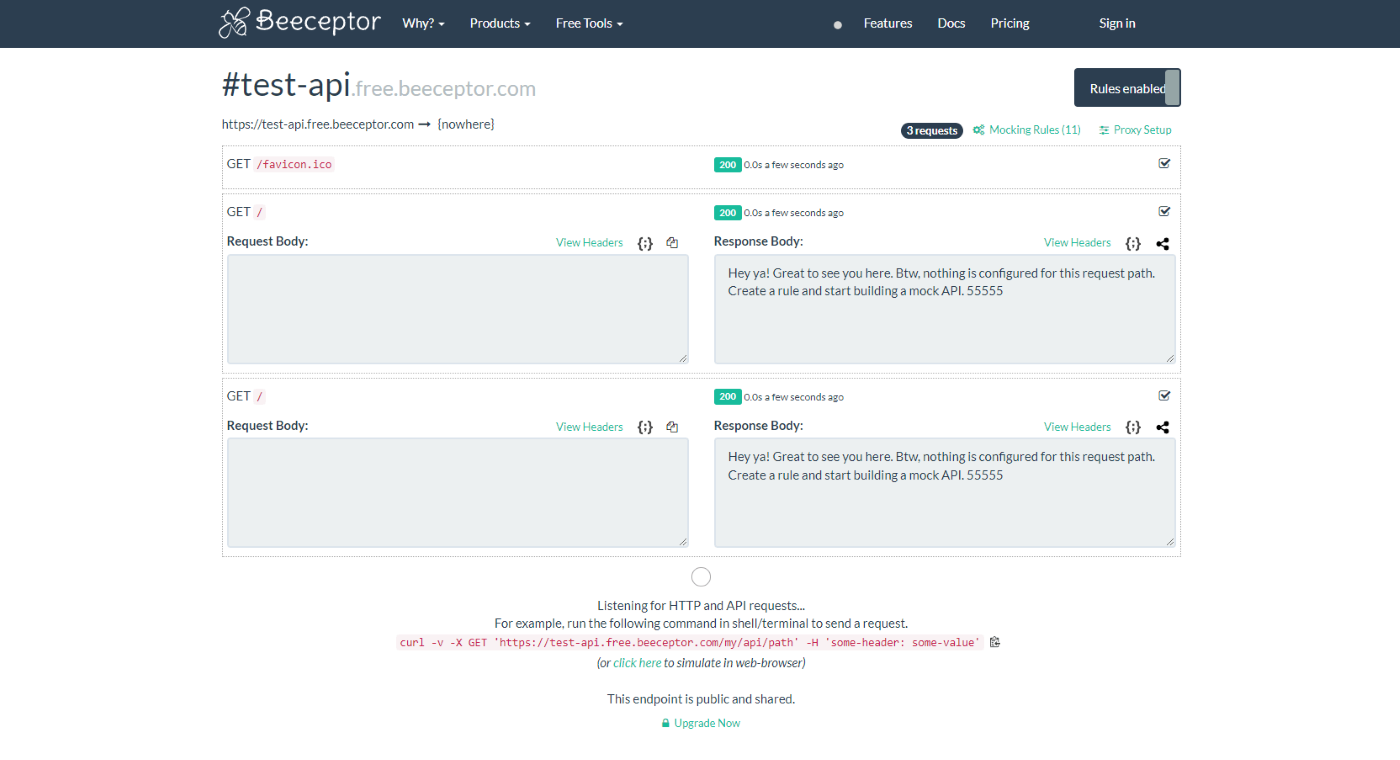Screen dimensions: 1400x760
Task: Click the Upgrade Now link
Action: click(x=706, y=723)
